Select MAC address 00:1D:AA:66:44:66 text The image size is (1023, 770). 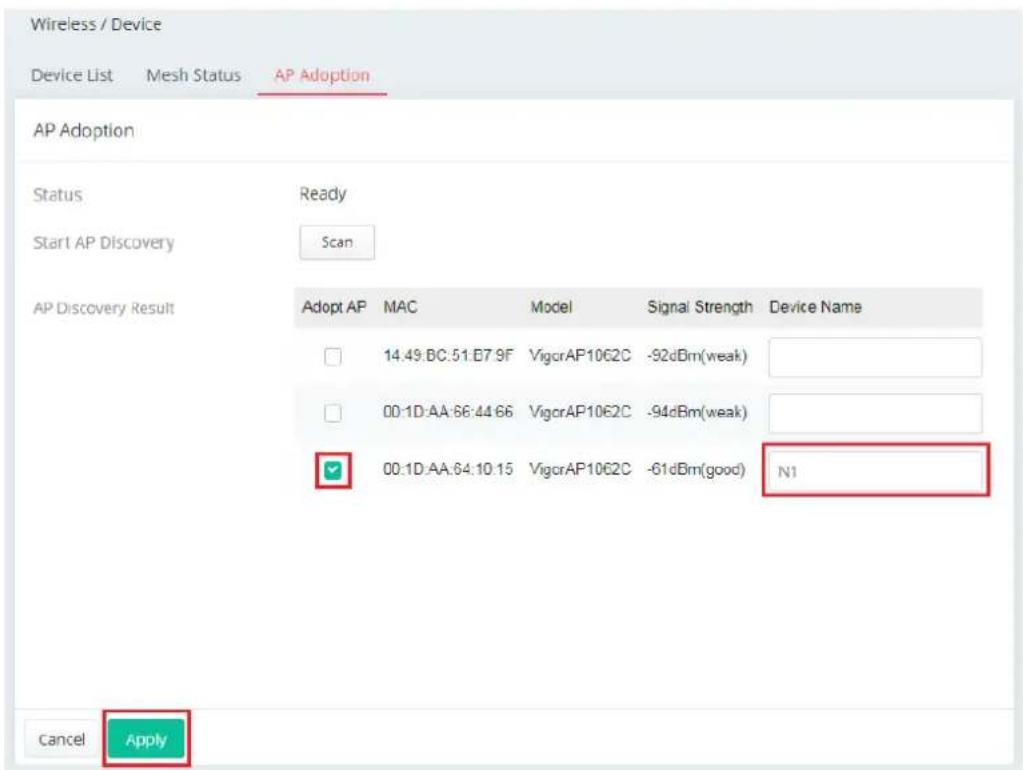[448, 412]
